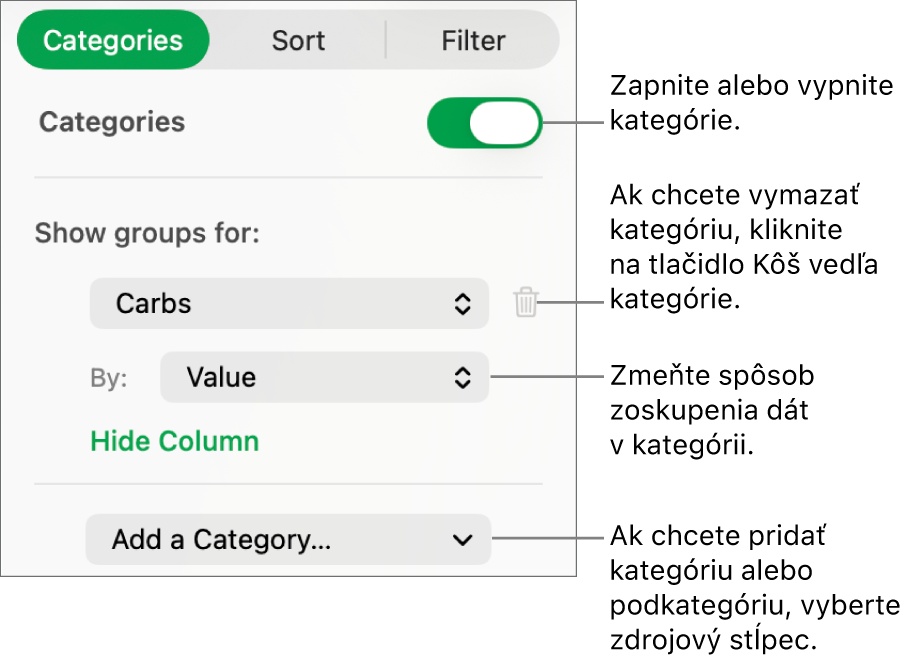Open the By Value grouping dropdown
Viewport: 913px width, 665px height.
[324, 377]
